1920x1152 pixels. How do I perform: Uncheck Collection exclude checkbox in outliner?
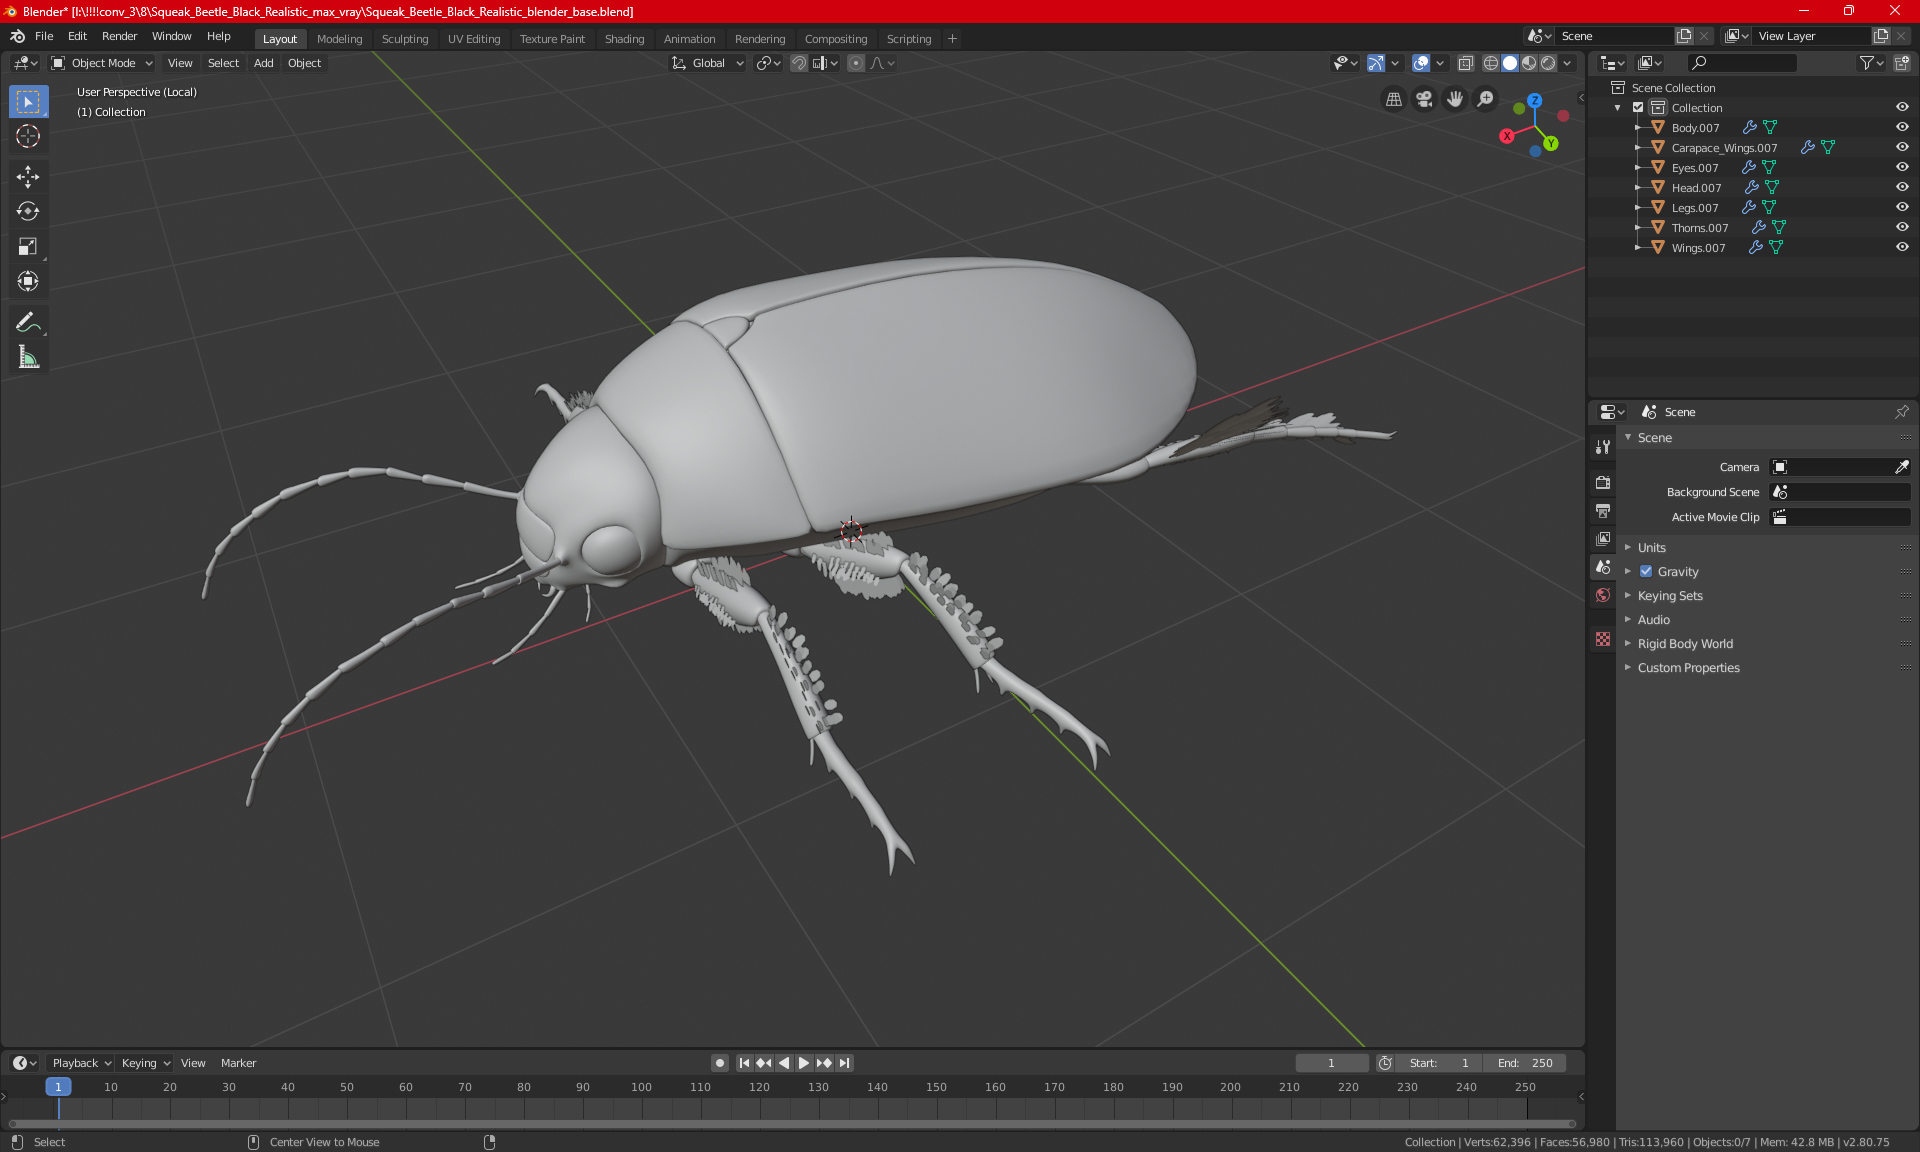[1638, 107]
